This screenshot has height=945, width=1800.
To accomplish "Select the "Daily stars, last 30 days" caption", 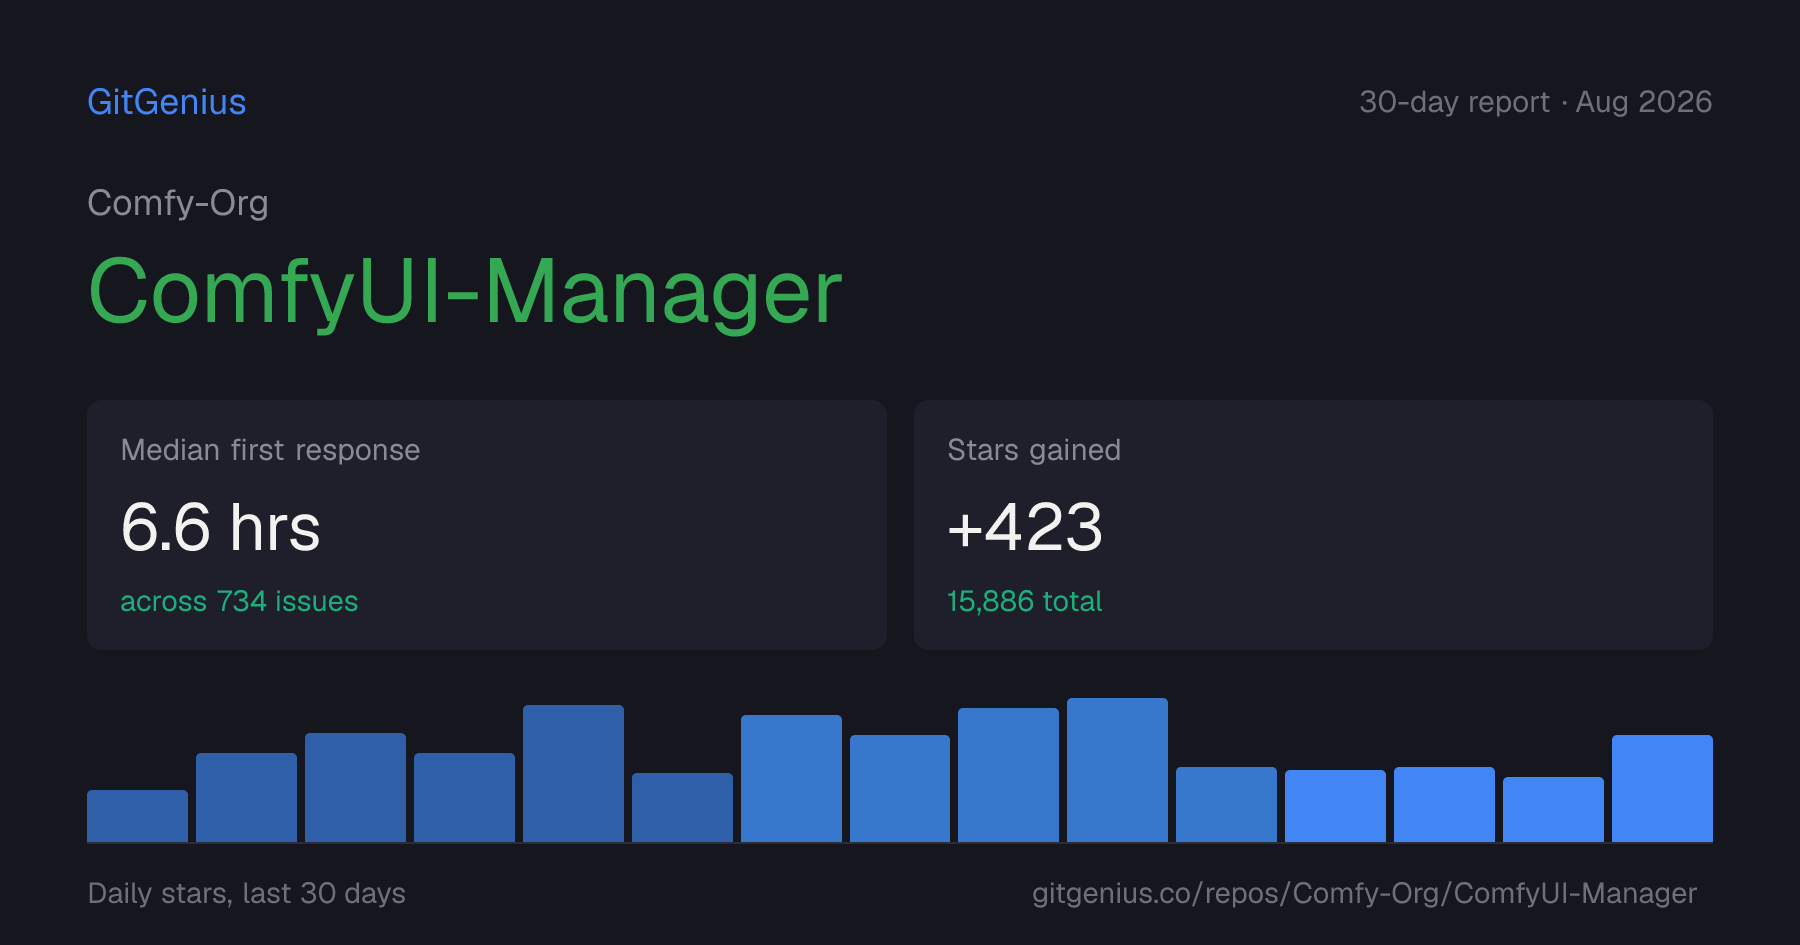I will click(x=247, y=893).
